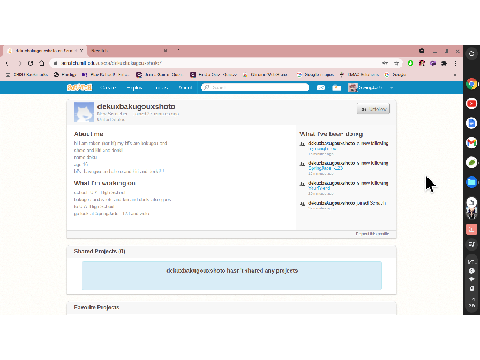Open the system status tray with wifi icon
Screen dimensions: 480x360
point(472,284)
